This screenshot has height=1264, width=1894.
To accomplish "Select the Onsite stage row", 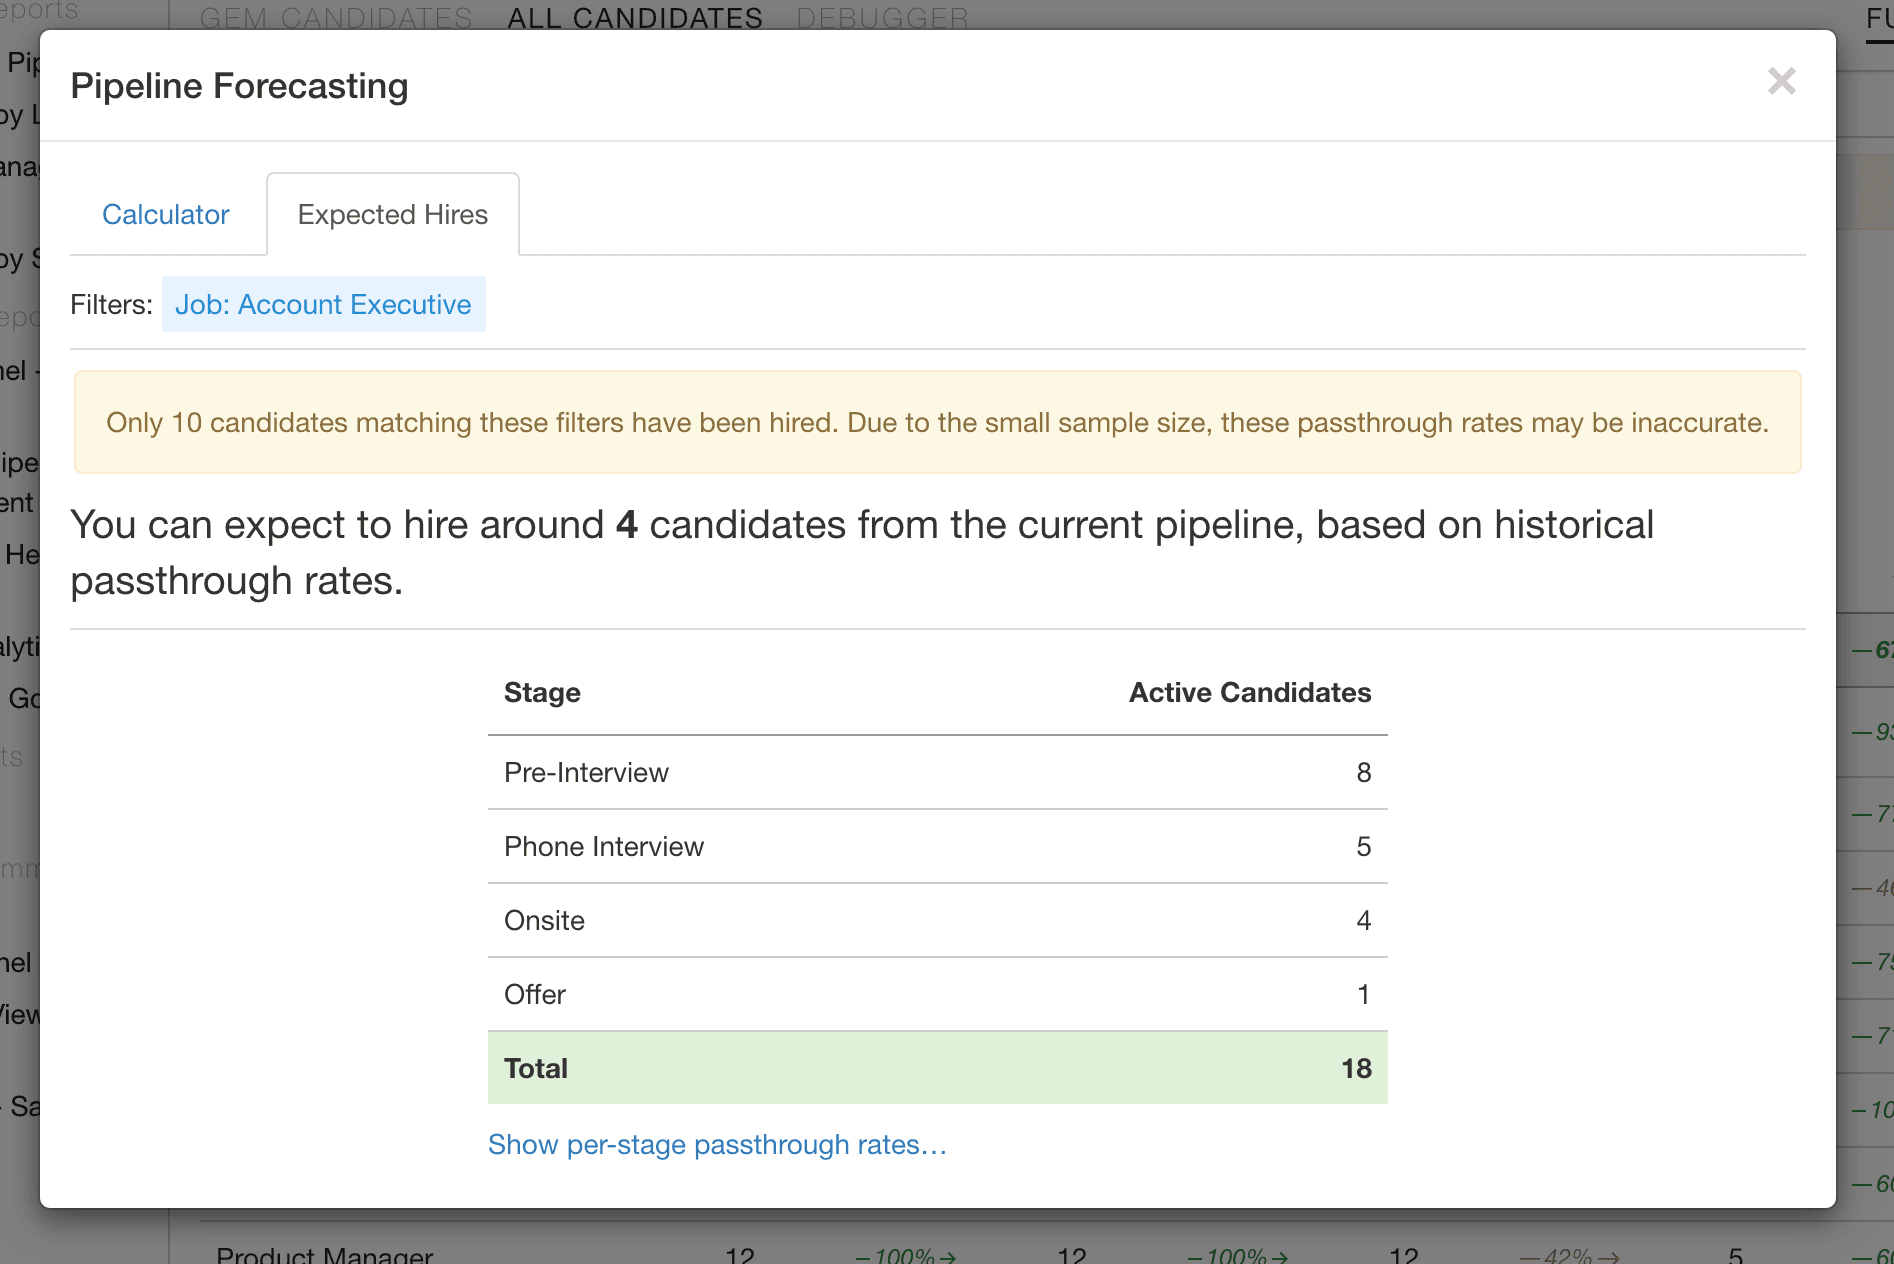I will point(544,921).
